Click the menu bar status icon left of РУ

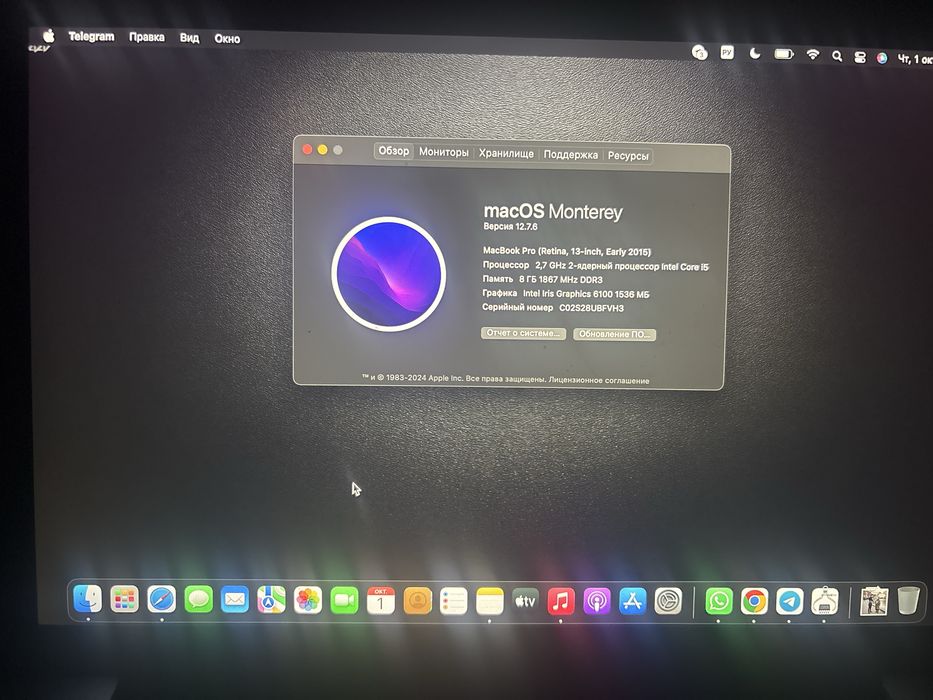tap(700, 52)
